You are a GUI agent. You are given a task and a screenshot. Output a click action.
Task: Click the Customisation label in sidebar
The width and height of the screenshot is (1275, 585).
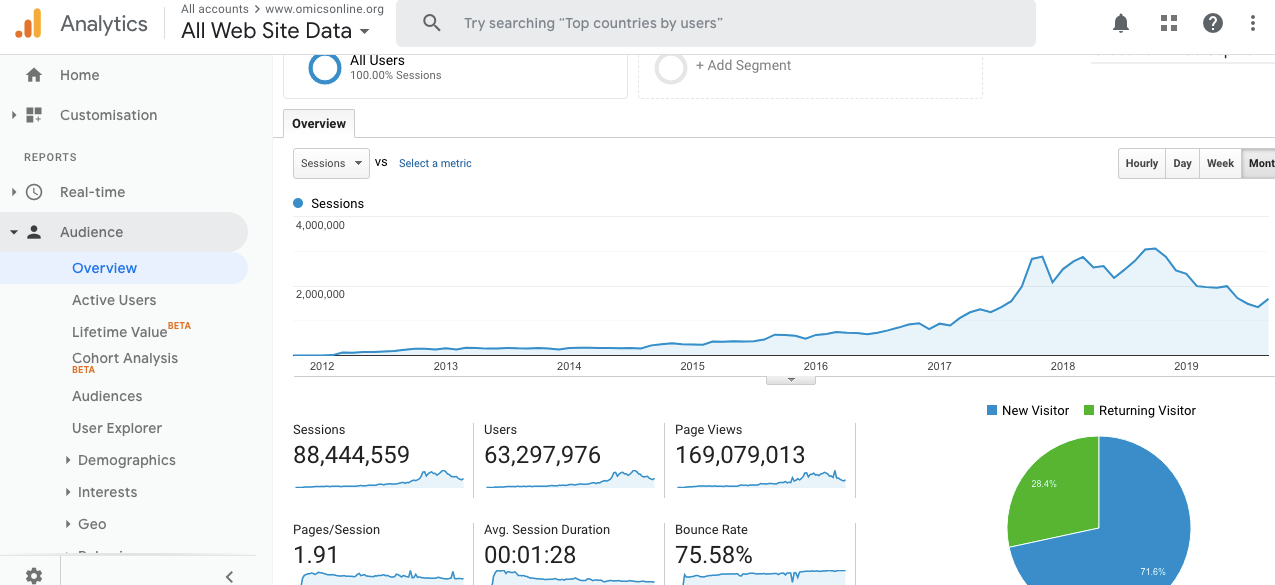pos(108,115)
